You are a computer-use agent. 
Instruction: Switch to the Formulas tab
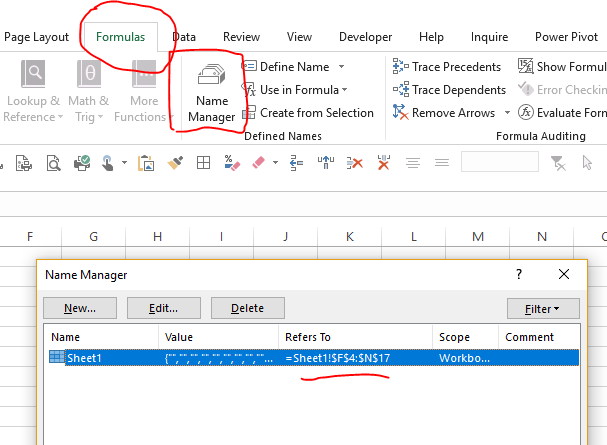tap(120, 37)
